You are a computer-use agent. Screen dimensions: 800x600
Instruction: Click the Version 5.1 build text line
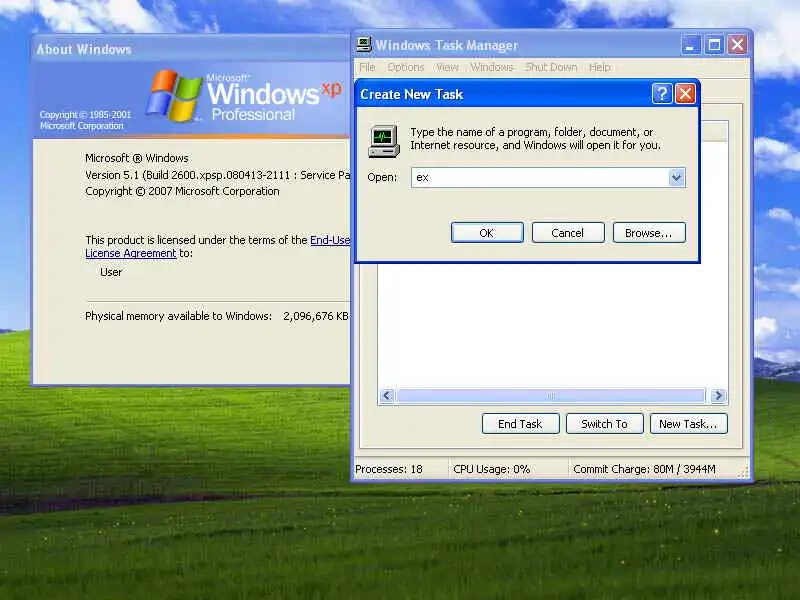[217, 175]
